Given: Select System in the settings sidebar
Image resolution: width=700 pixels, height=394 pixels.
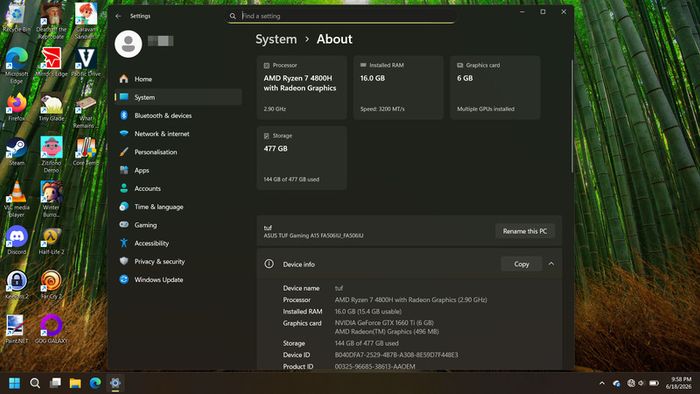Looking at the screenshot, I should (x=178, y=97).
